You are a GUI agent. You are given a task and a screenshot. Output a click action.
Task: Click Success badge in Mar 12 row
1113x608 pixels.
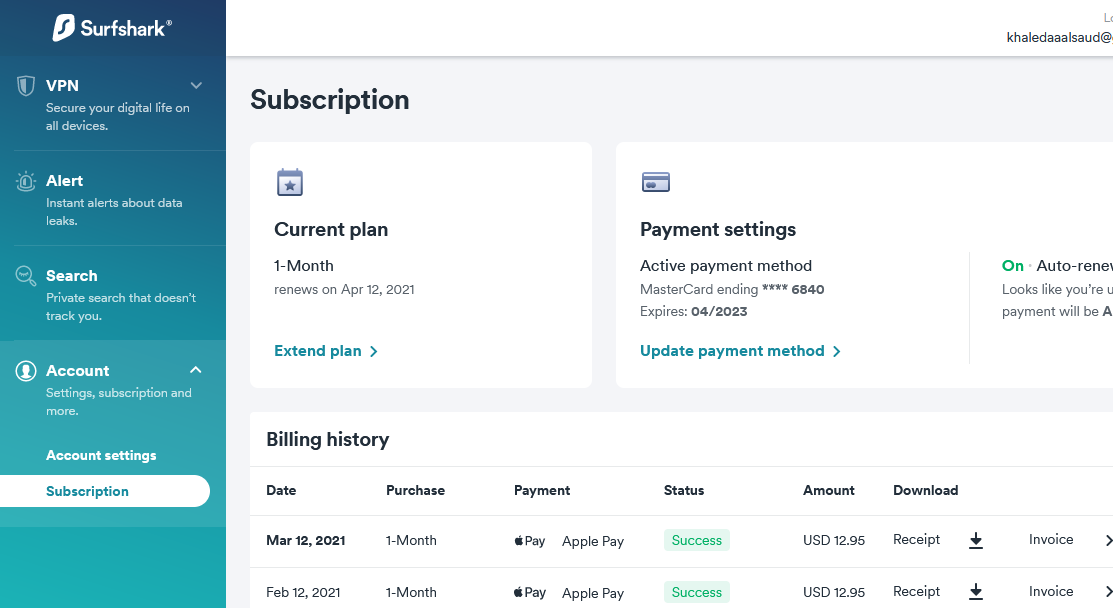[x=696, y=541]
